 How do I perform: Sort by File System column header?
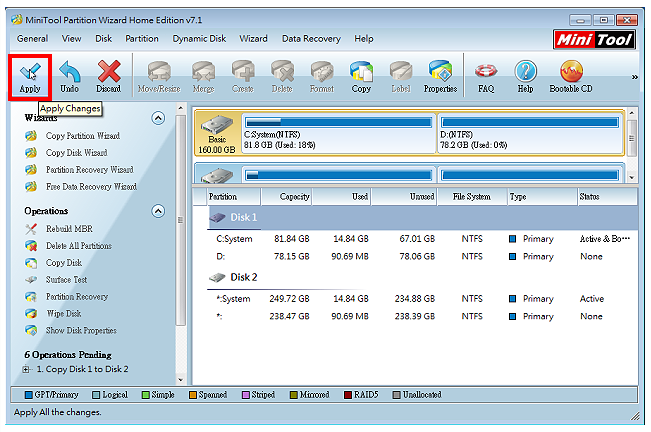(472, 197)
